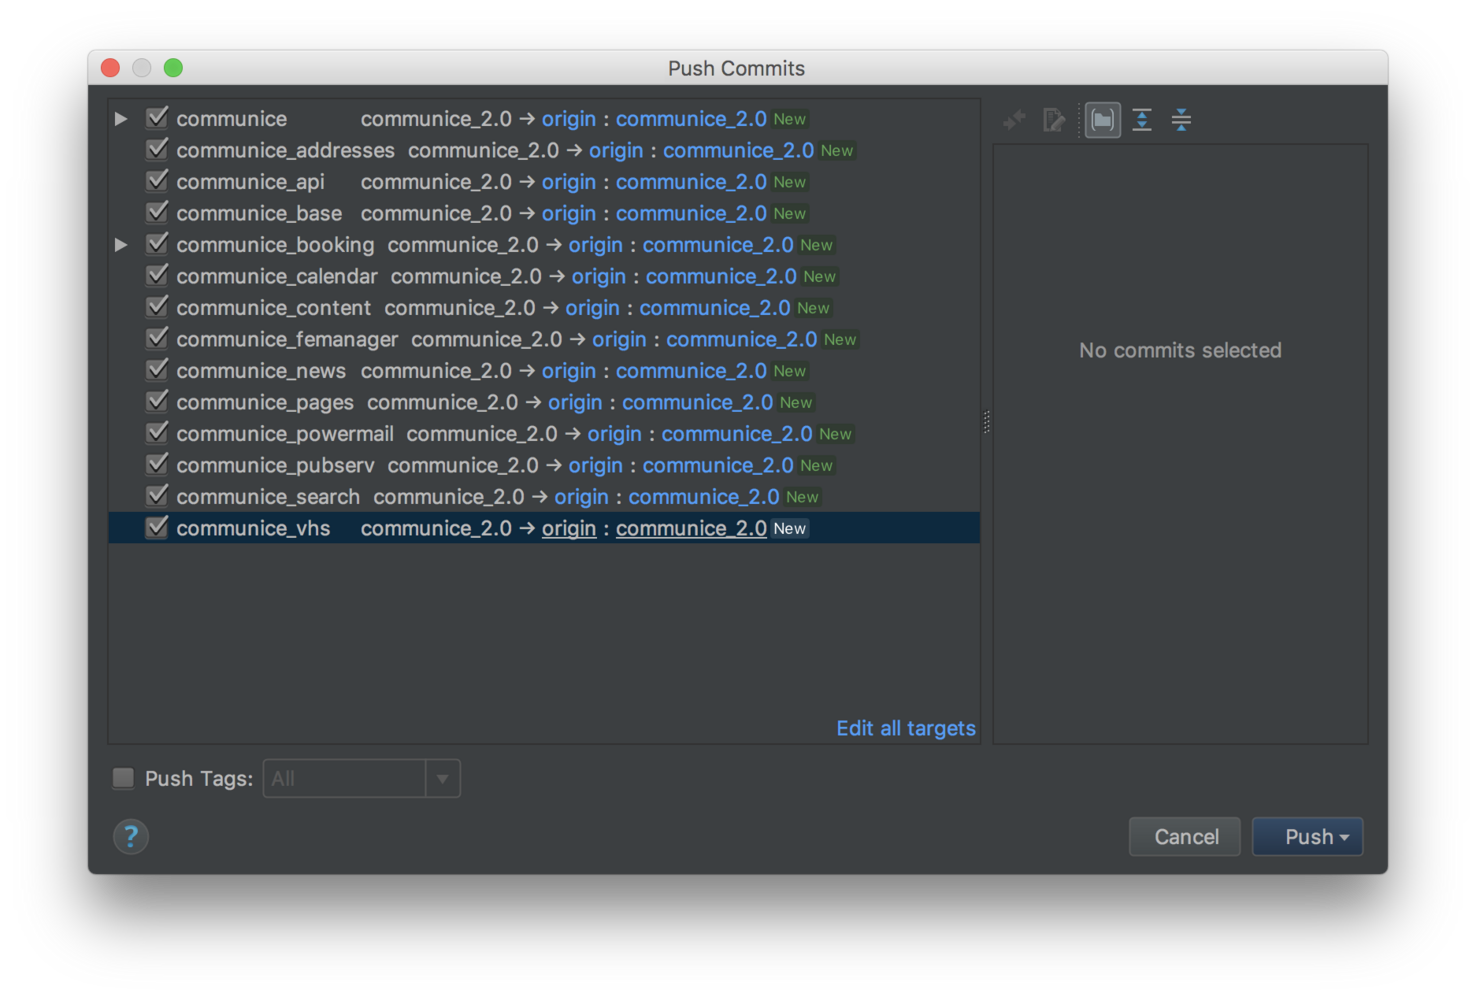The image size is (1476, 1000).
Task: Expand the communice_booking repository node
Action: tap(121, 245)
